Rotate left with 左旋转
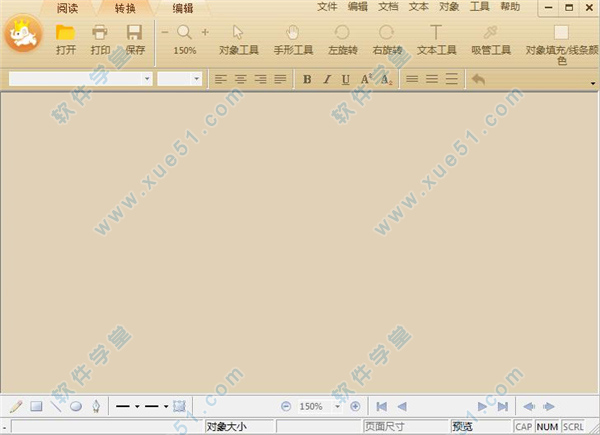Viewport: 600px width, 435px height. 342,40
